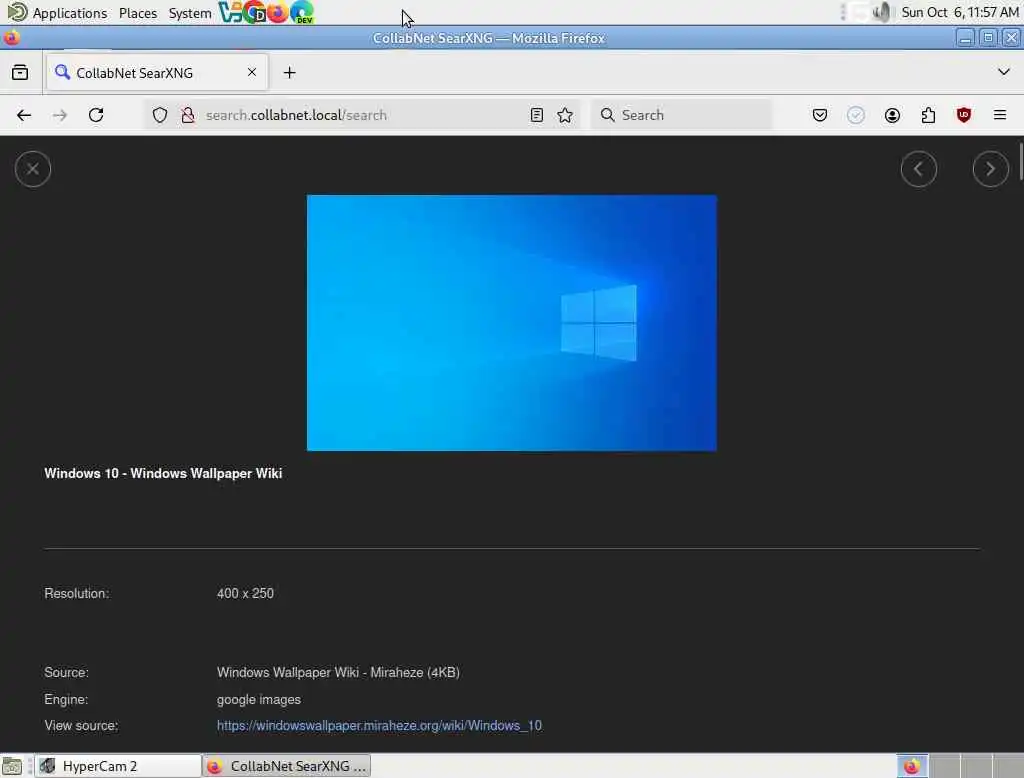Viewport: 1024px width, 778px height.
Task: Open the Windows 10 wallpaper thumbnail
Action: (x=511, y=323)
